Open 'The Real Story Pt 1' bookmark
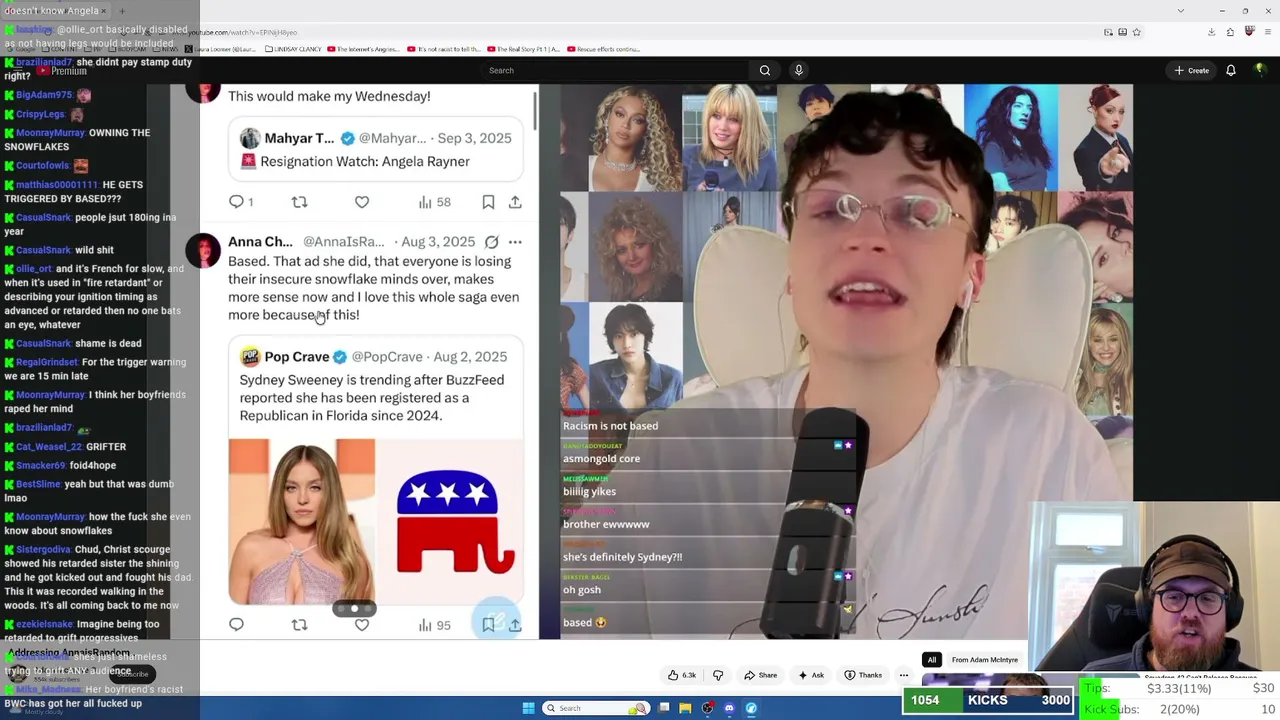Image resolution: width=1280 pixels, height=720 pixels. pyautogui.click(x=524, y=49)
